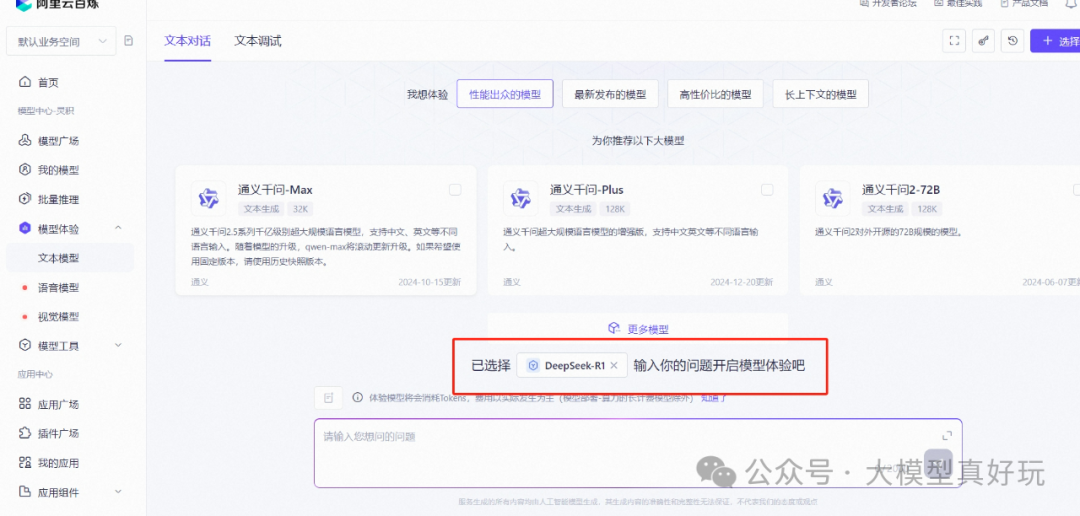Click the 模型工具 sidebar icon

[x=25, y=345]
